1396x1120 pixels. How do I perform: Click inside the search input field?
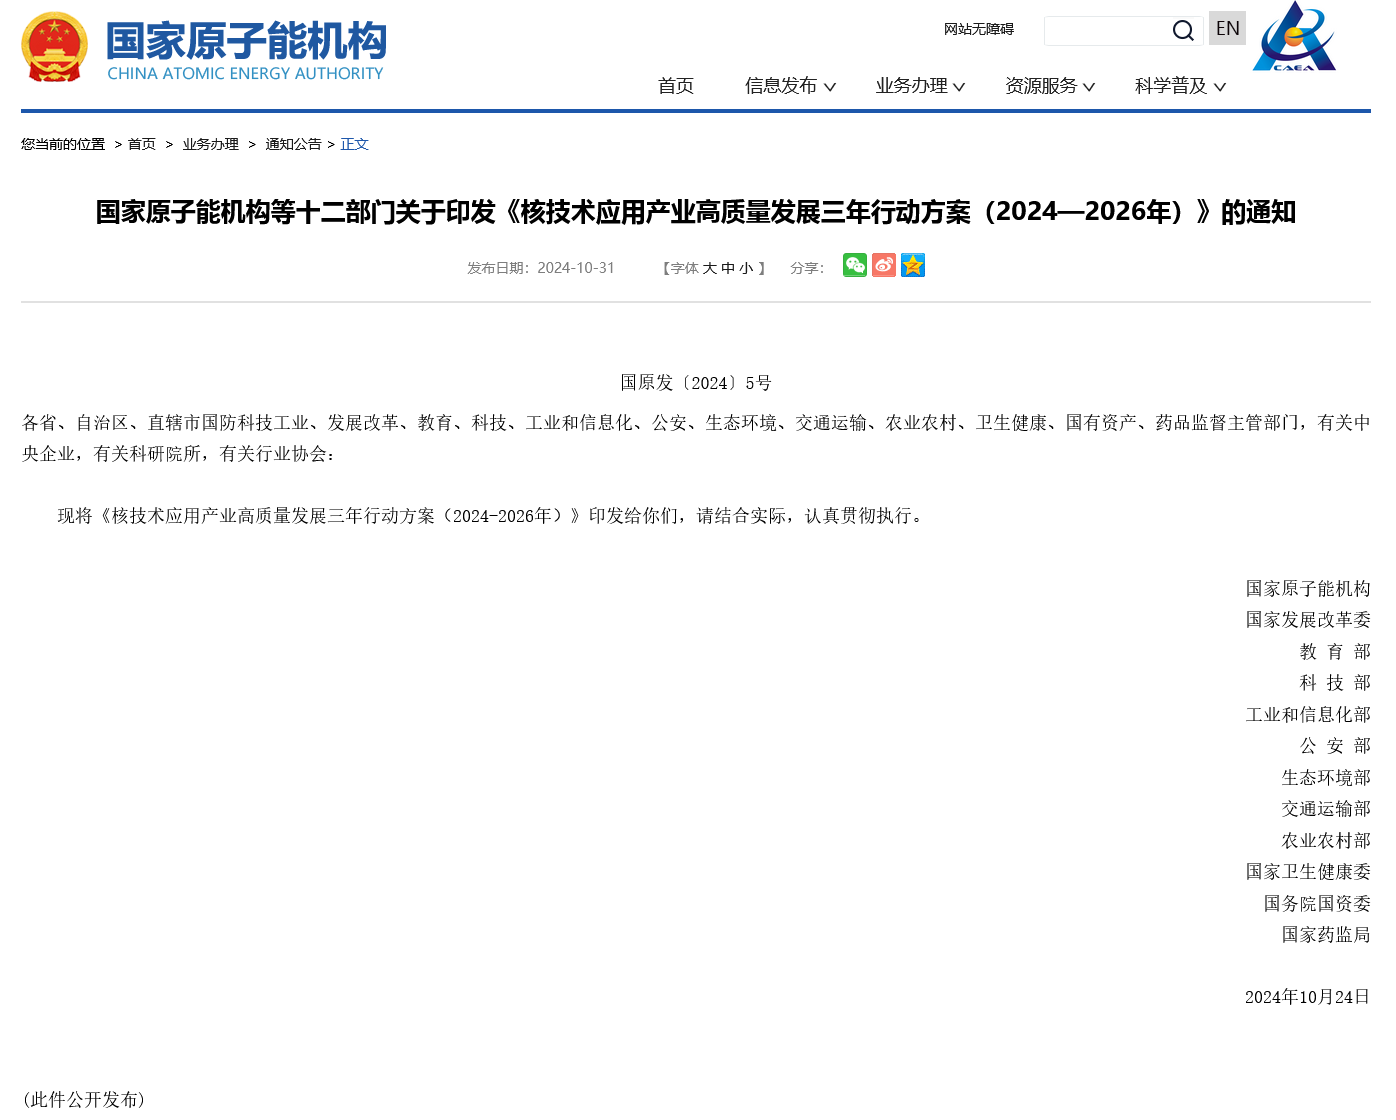tap(1105, 31)
